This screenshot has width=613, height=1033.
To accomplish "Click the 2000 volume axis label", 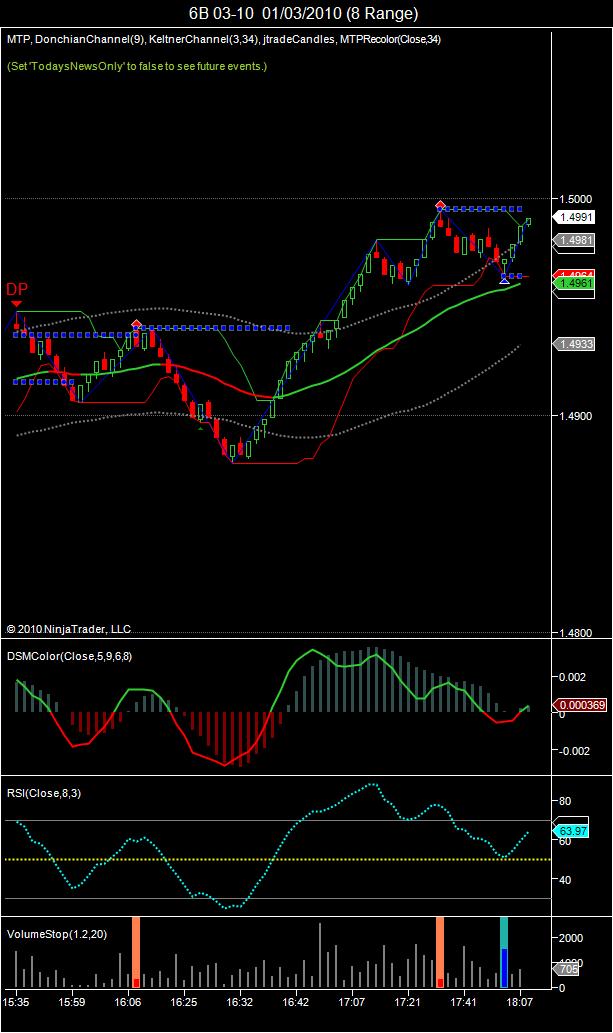I will (x=571, y=938).
